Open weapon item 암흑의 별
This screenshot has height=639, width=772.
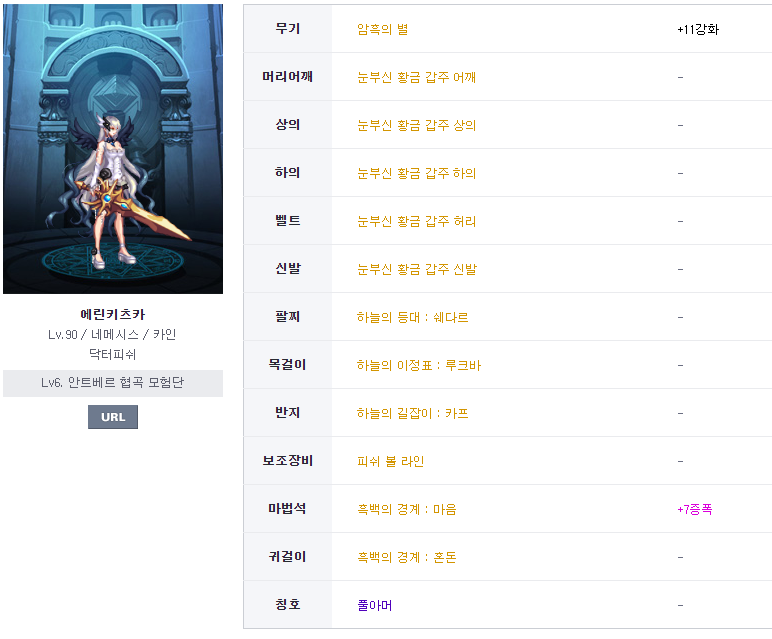click(383, 29)
